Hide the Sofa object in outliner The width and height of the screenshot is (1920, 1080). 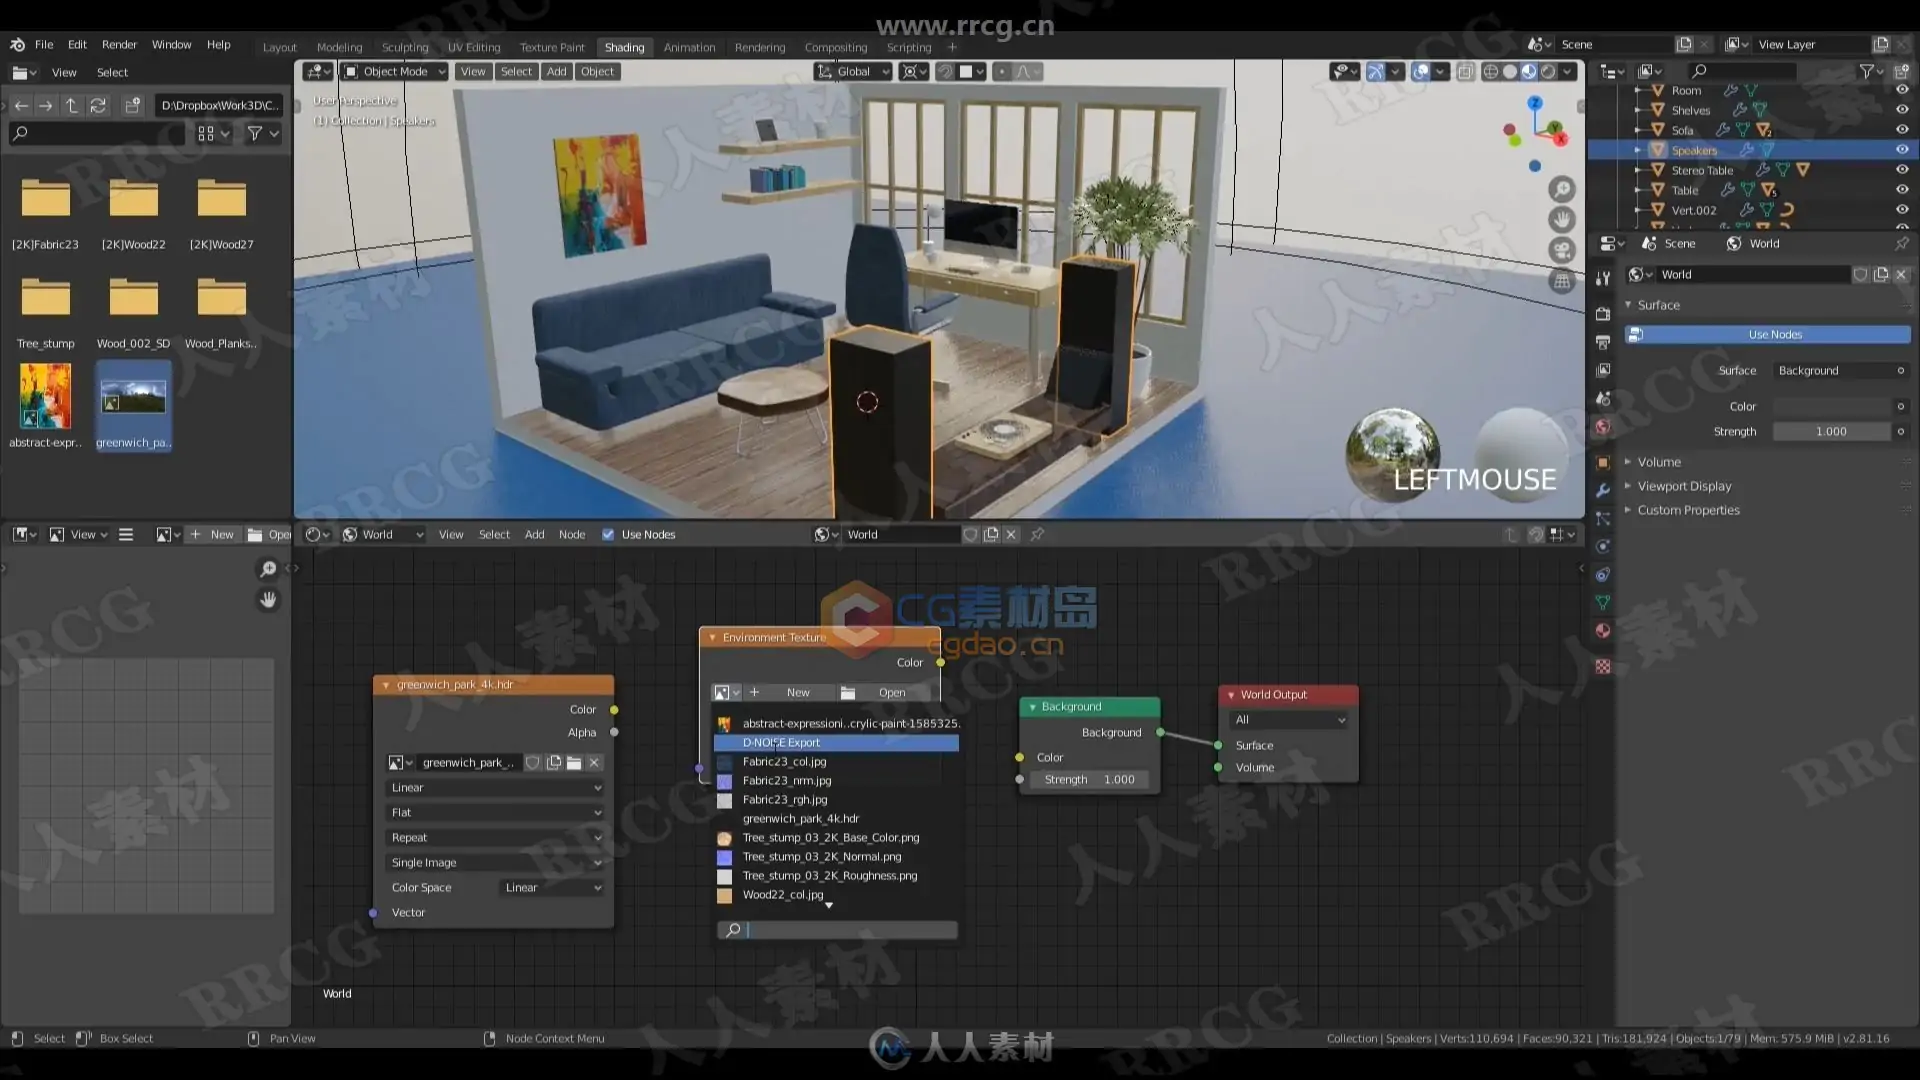tap(1901, 130)
